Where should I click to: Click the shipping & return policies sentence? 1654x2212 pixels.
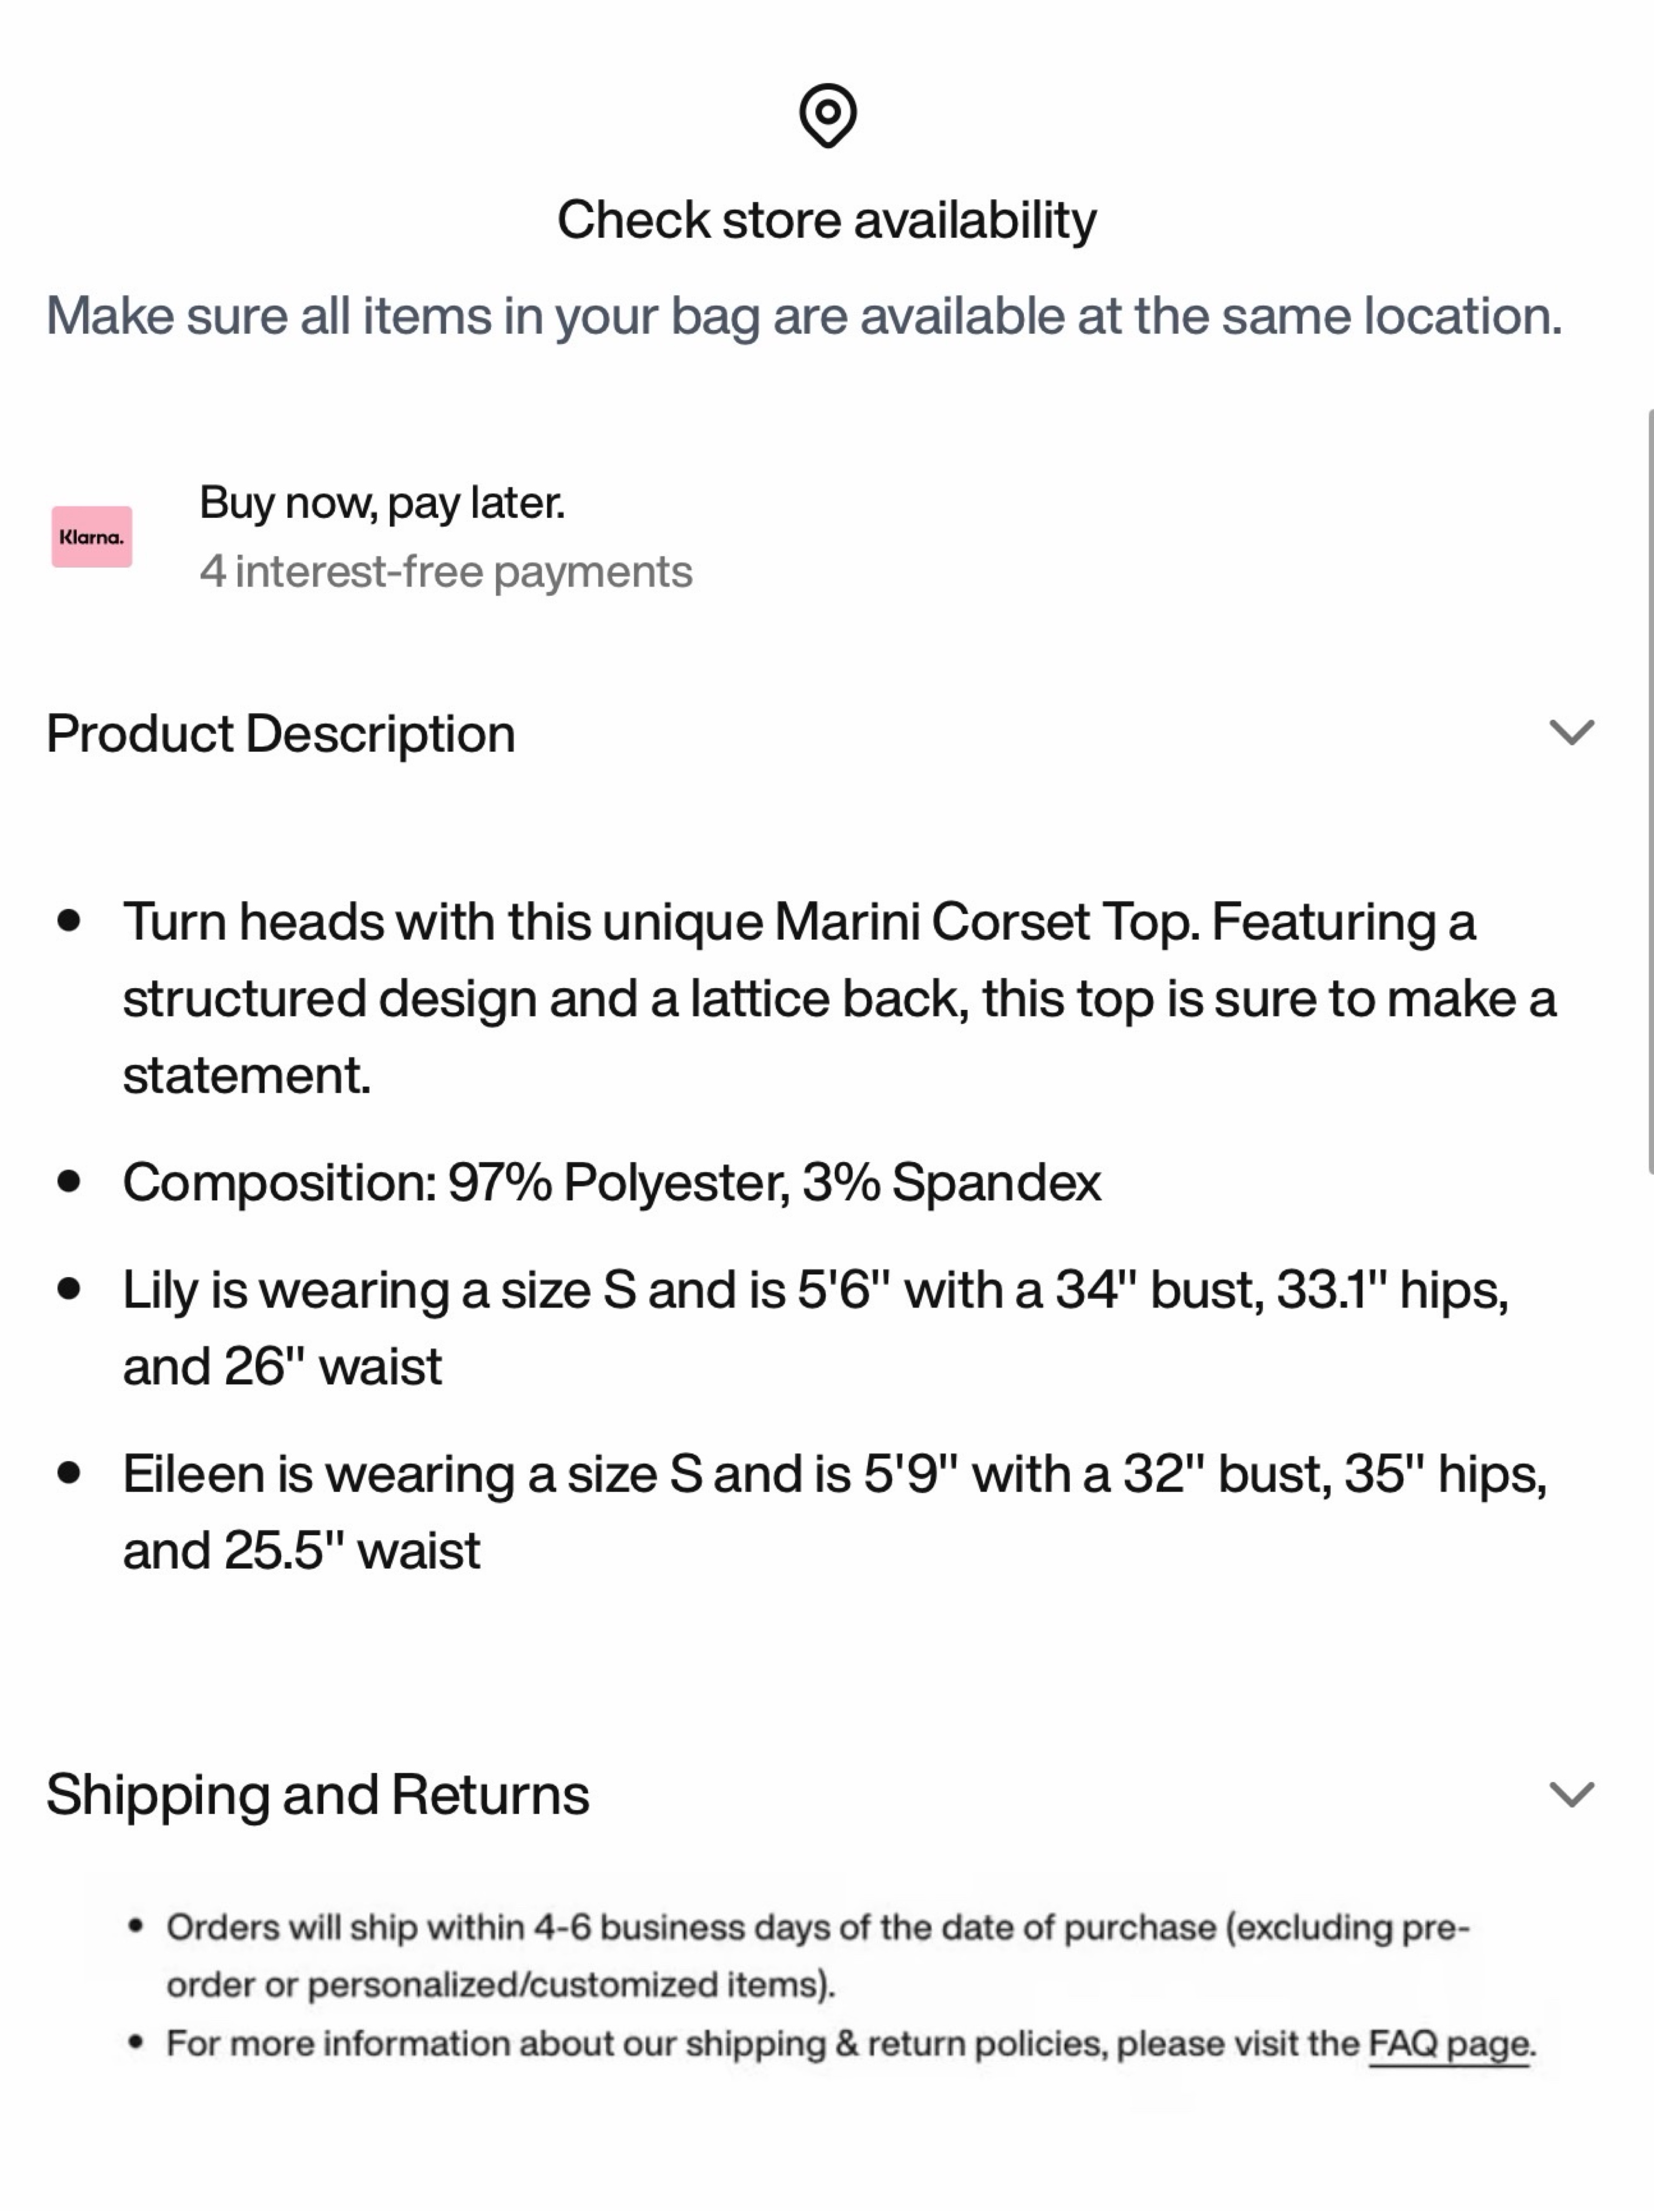click(851, 2044)
